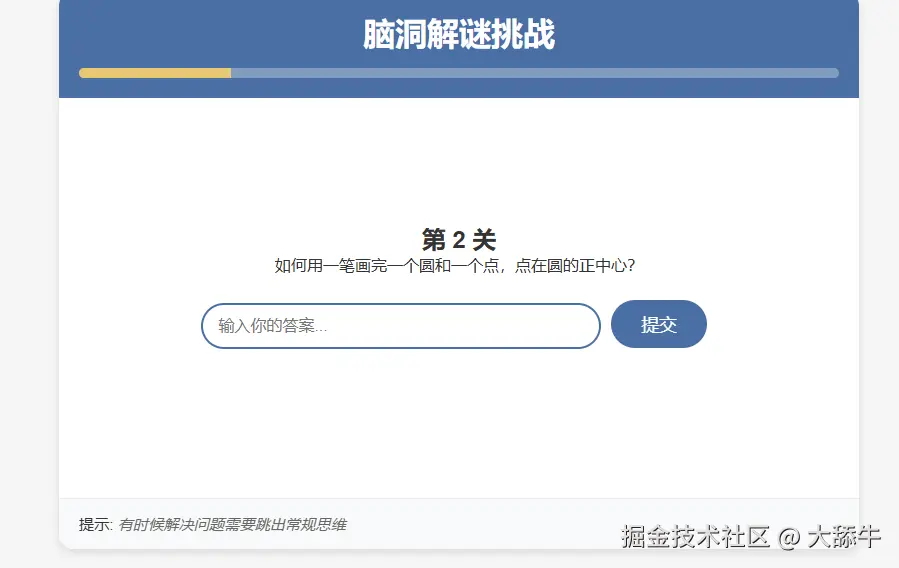Click the 掘金技术社区 watermark text
This screenshot has height=568, width=899.
coord(695,537)
